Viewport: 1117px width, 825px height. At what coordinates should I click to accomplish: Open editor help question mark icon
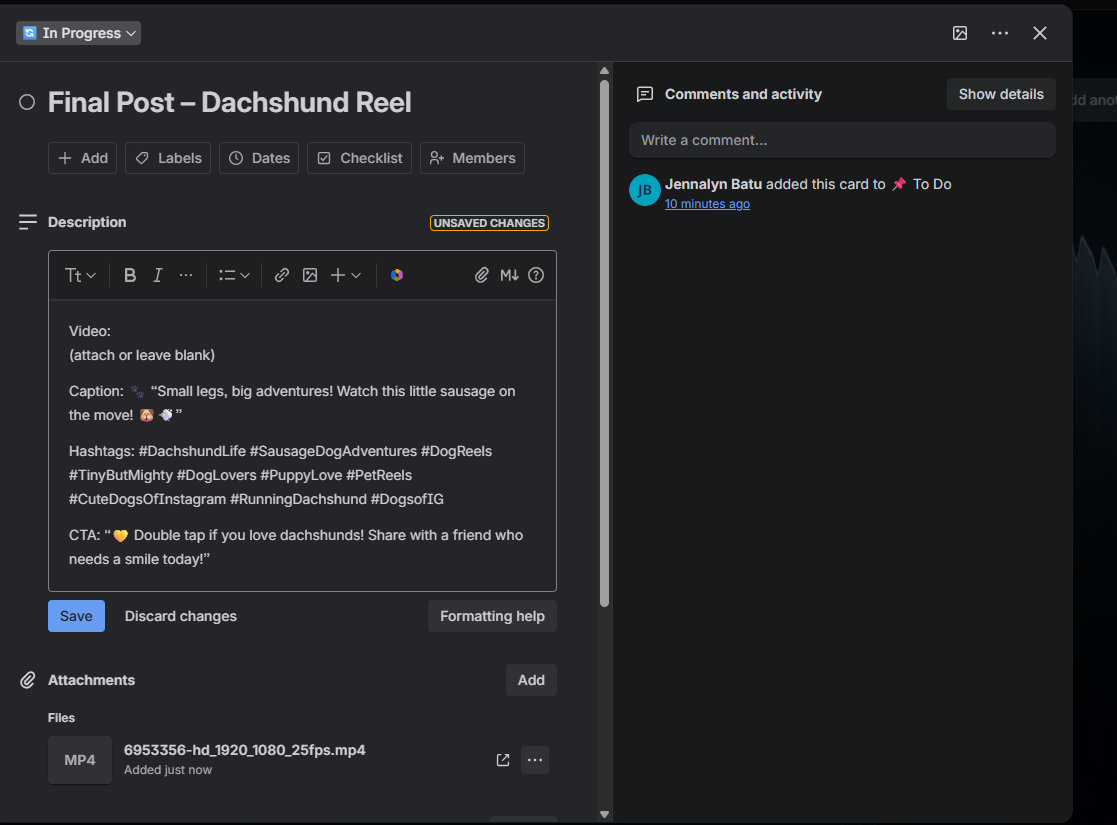click(536, 275)
